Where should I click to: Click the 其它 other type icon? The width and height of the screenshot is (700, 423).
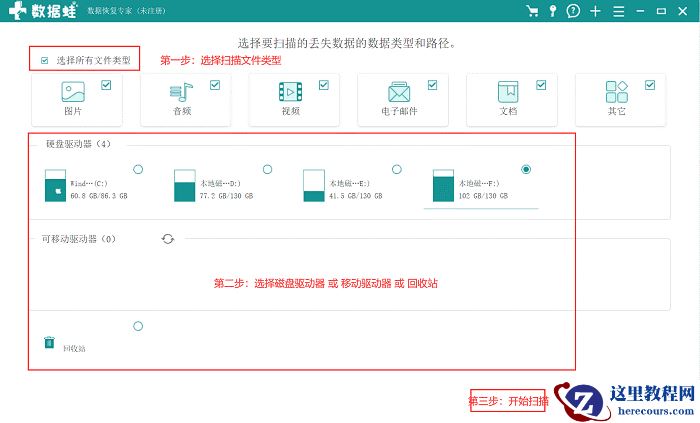click(x=617, y=92)
